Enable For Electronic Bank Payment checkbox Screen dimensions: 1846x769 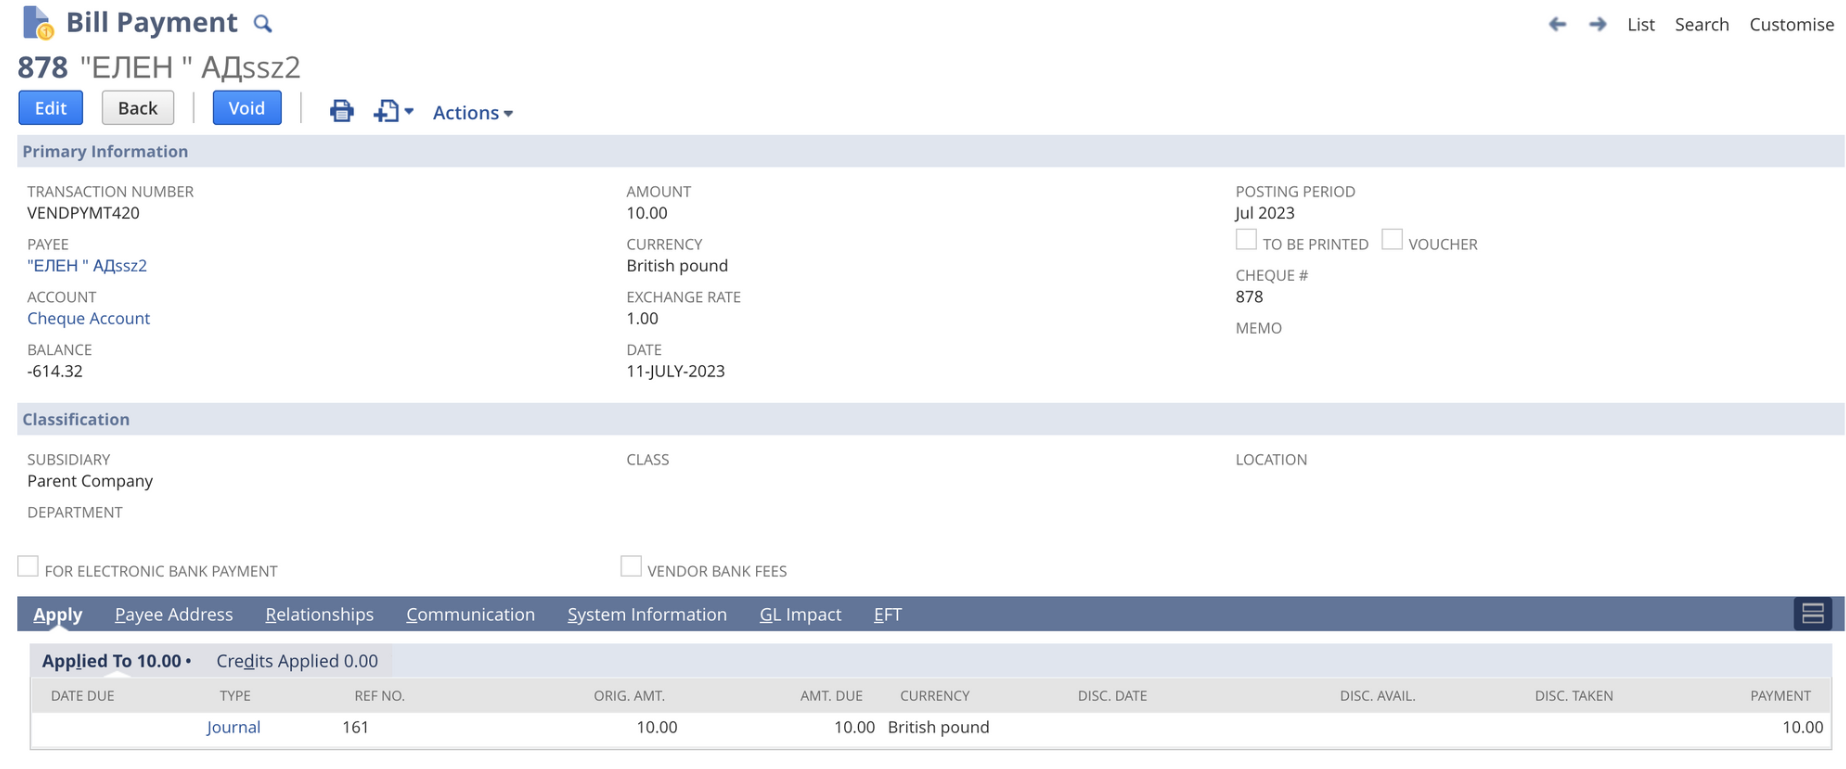click(28, 567)
